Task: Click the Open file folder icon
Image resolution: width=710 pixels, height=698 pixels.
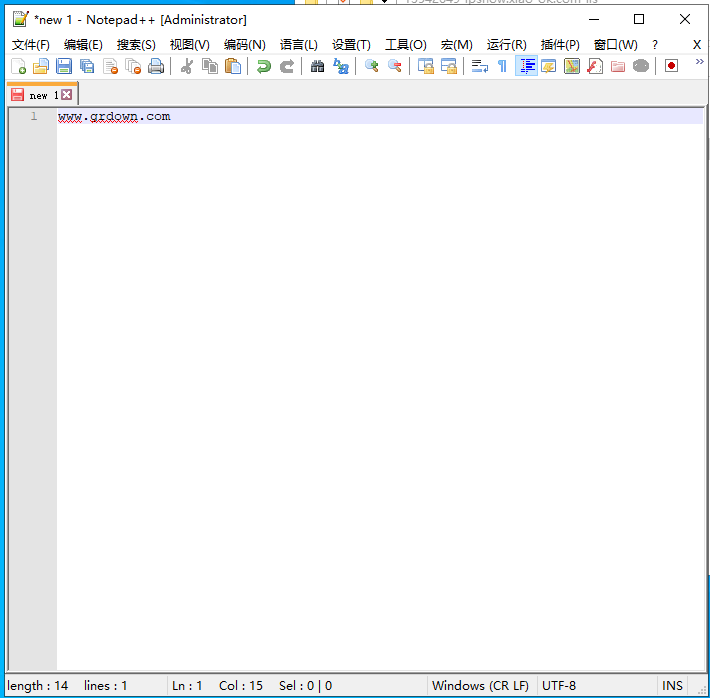Action: 41,66
